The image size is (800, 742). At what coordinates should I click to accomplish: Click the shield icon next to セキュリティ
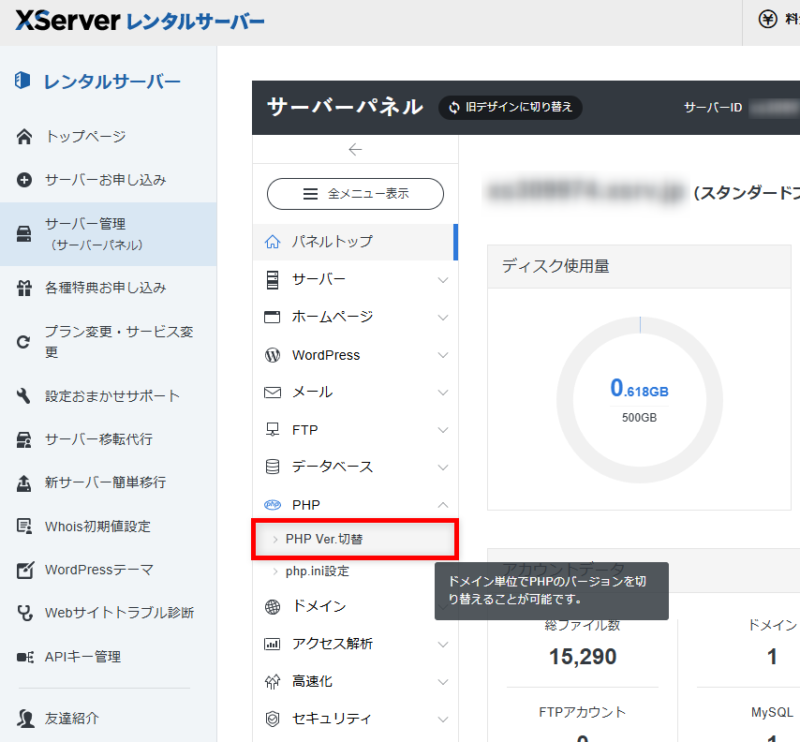click(272, 719)
